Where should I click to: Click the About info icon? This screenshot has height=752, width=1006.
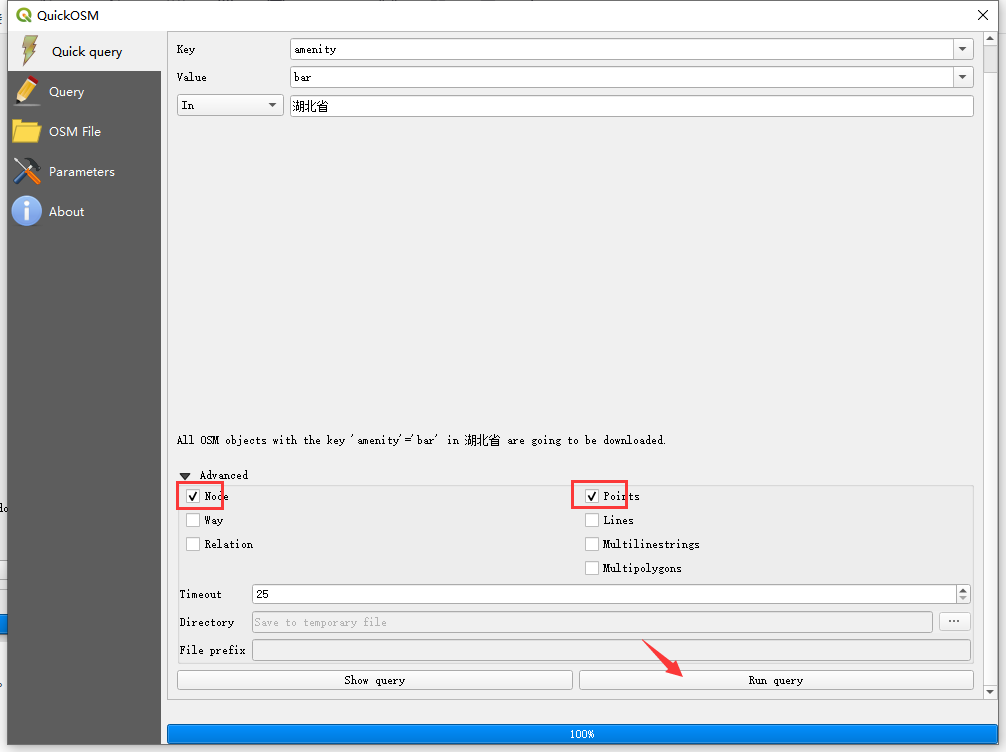click(26, 211)
